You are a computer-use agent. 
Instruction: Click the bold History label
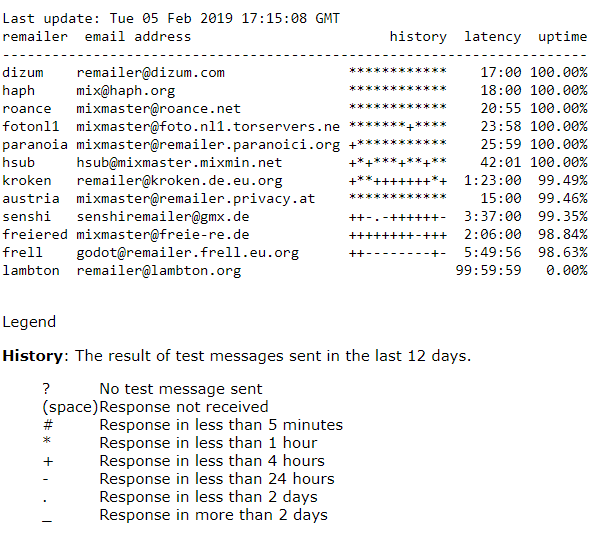click(x=32, y=356)
